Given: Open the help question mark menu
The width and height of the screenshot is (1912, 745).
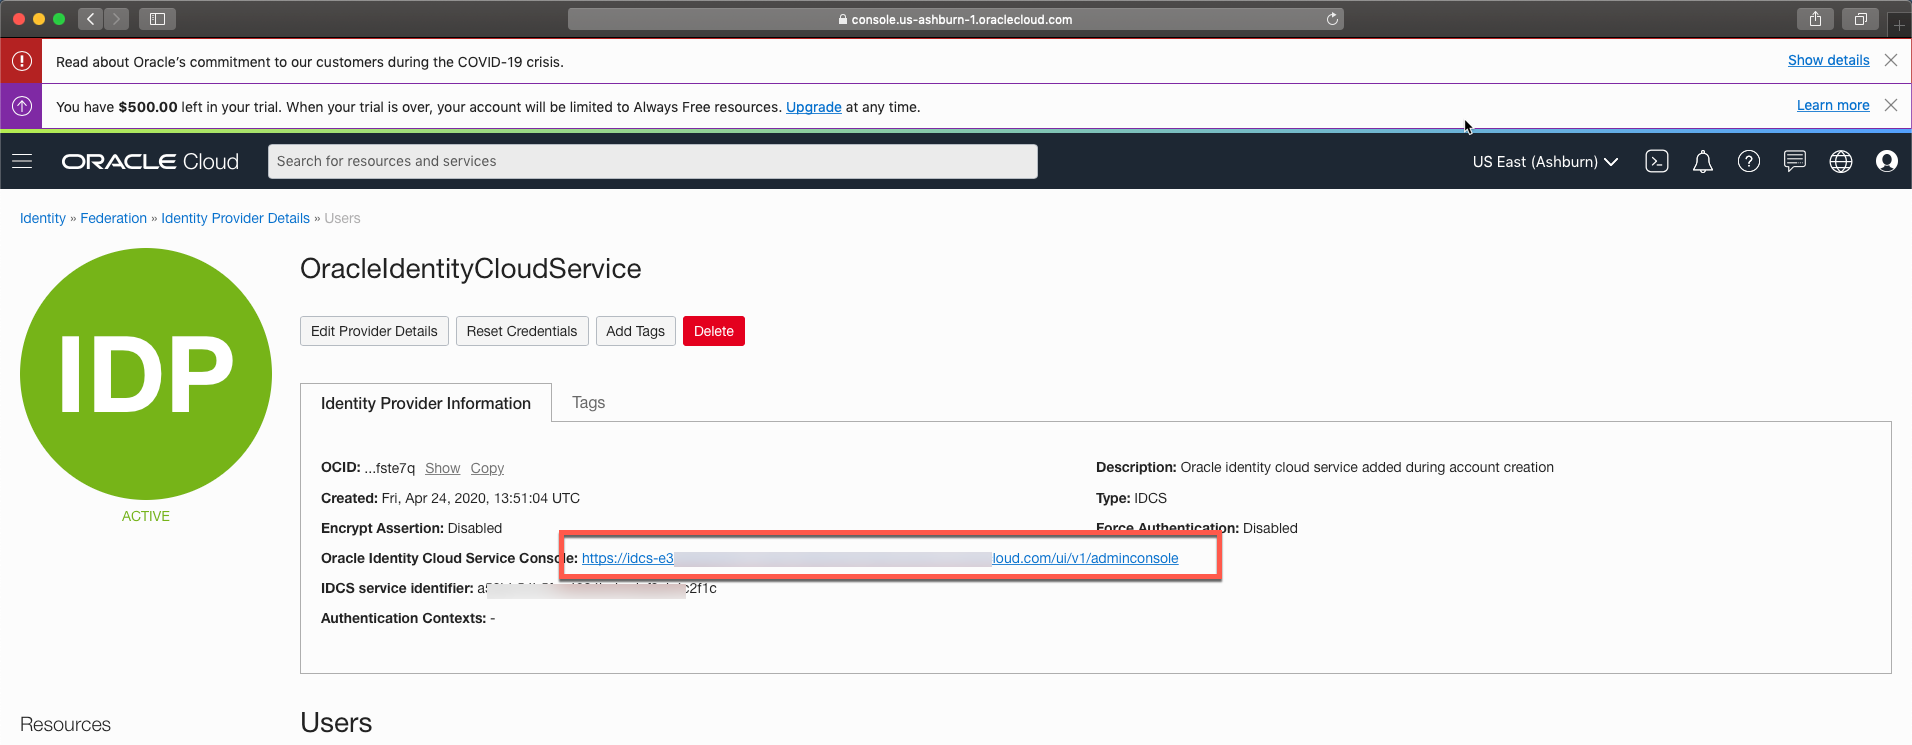Looking at the screenshot, I should click(x=1748, y=161).
